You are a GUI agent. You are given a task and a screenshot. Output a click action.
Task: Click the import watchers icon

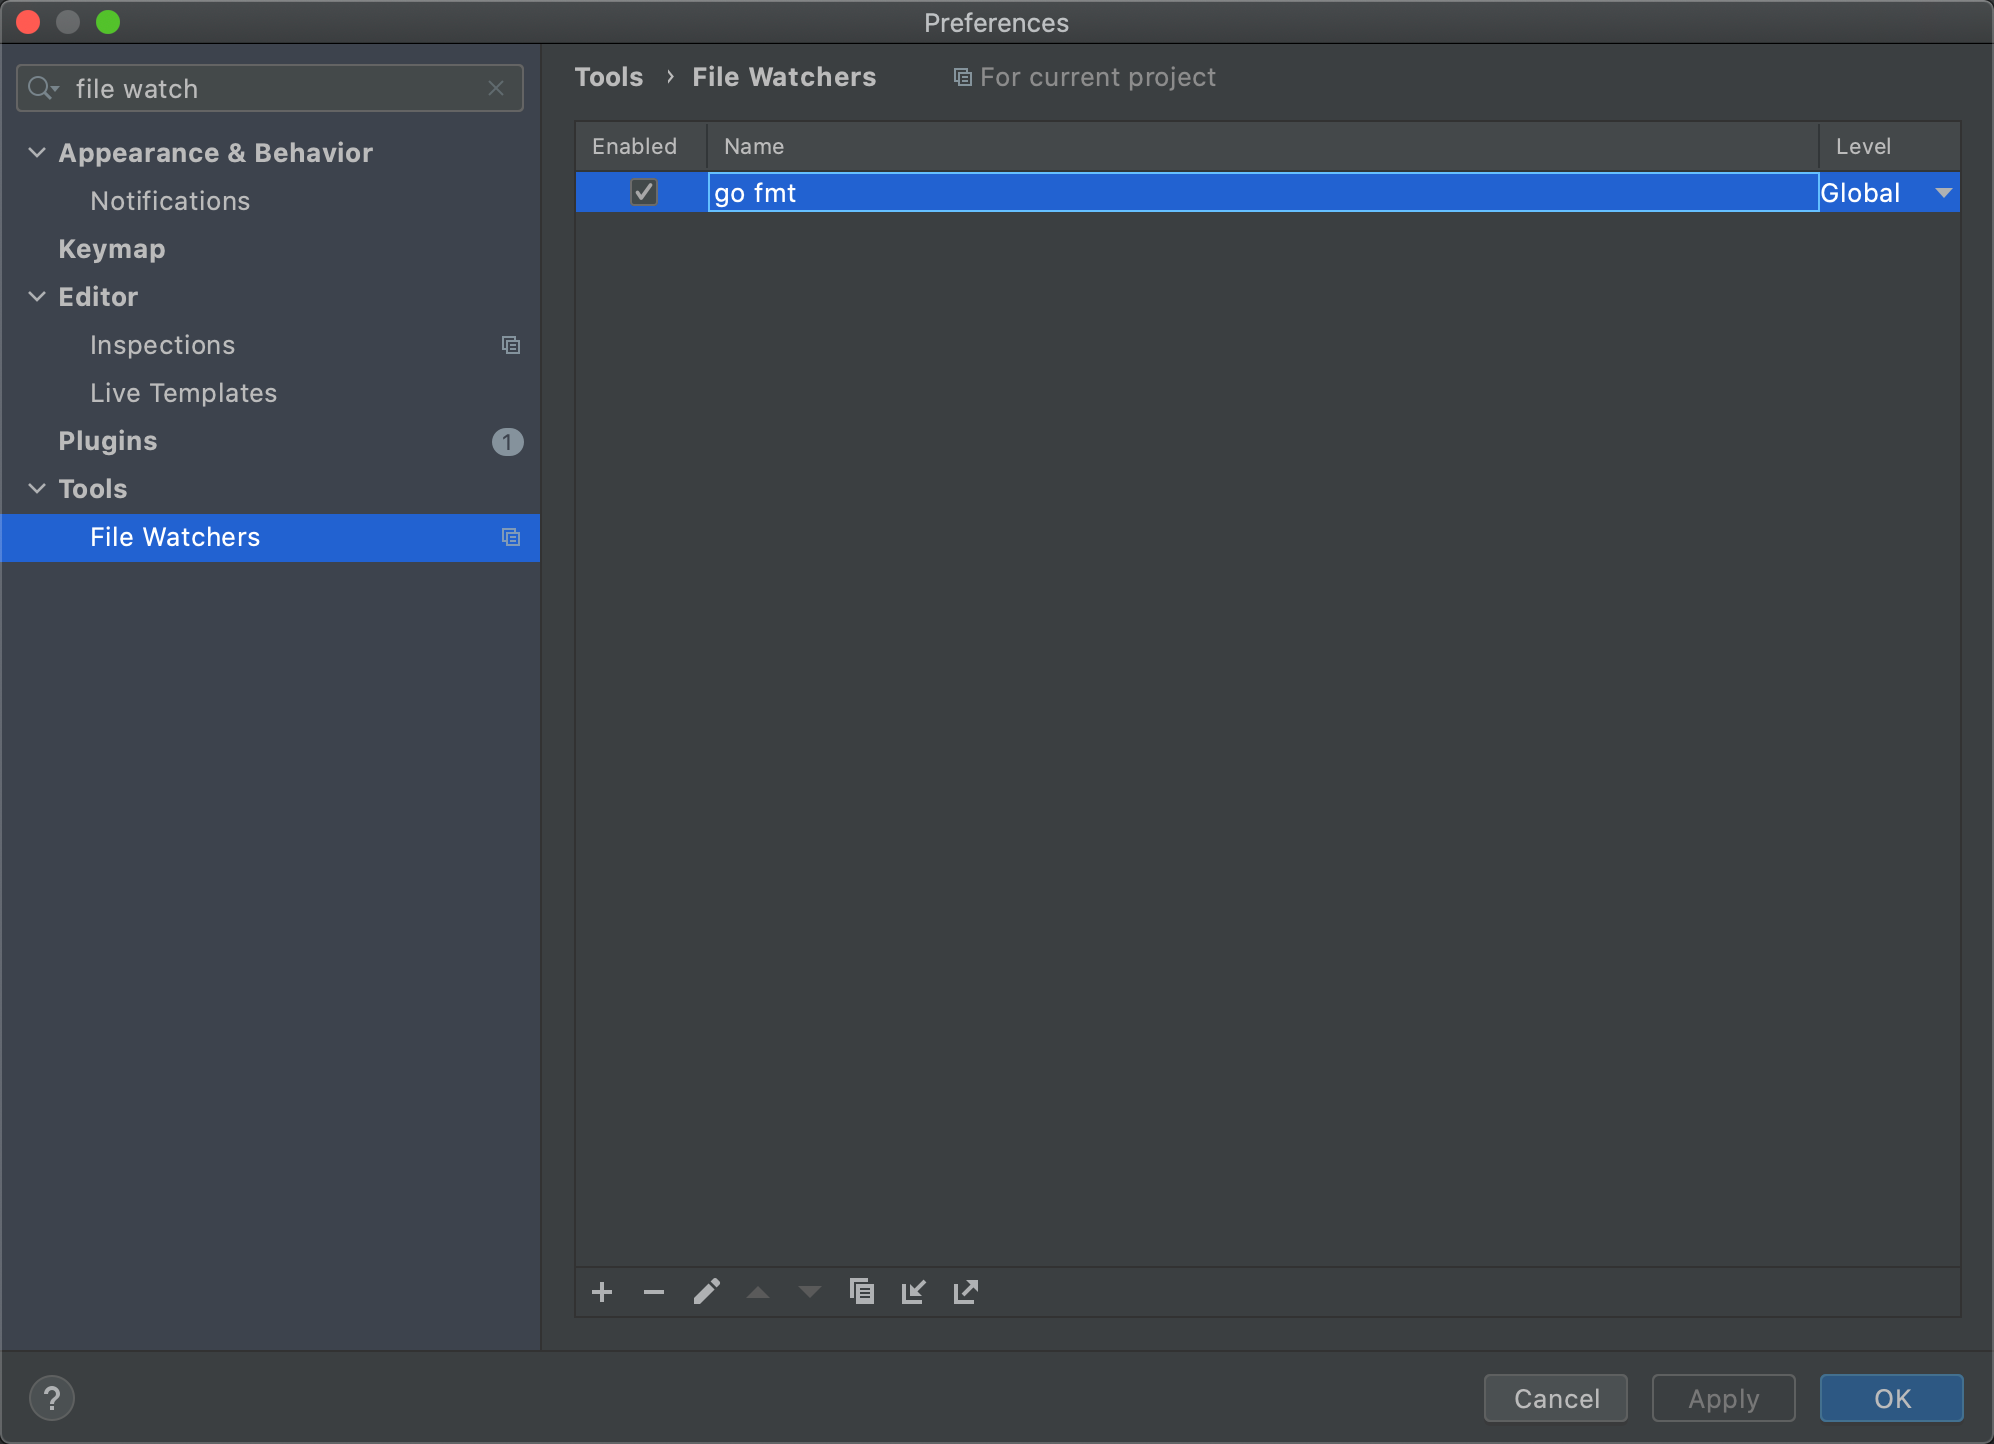[913, 1292]
